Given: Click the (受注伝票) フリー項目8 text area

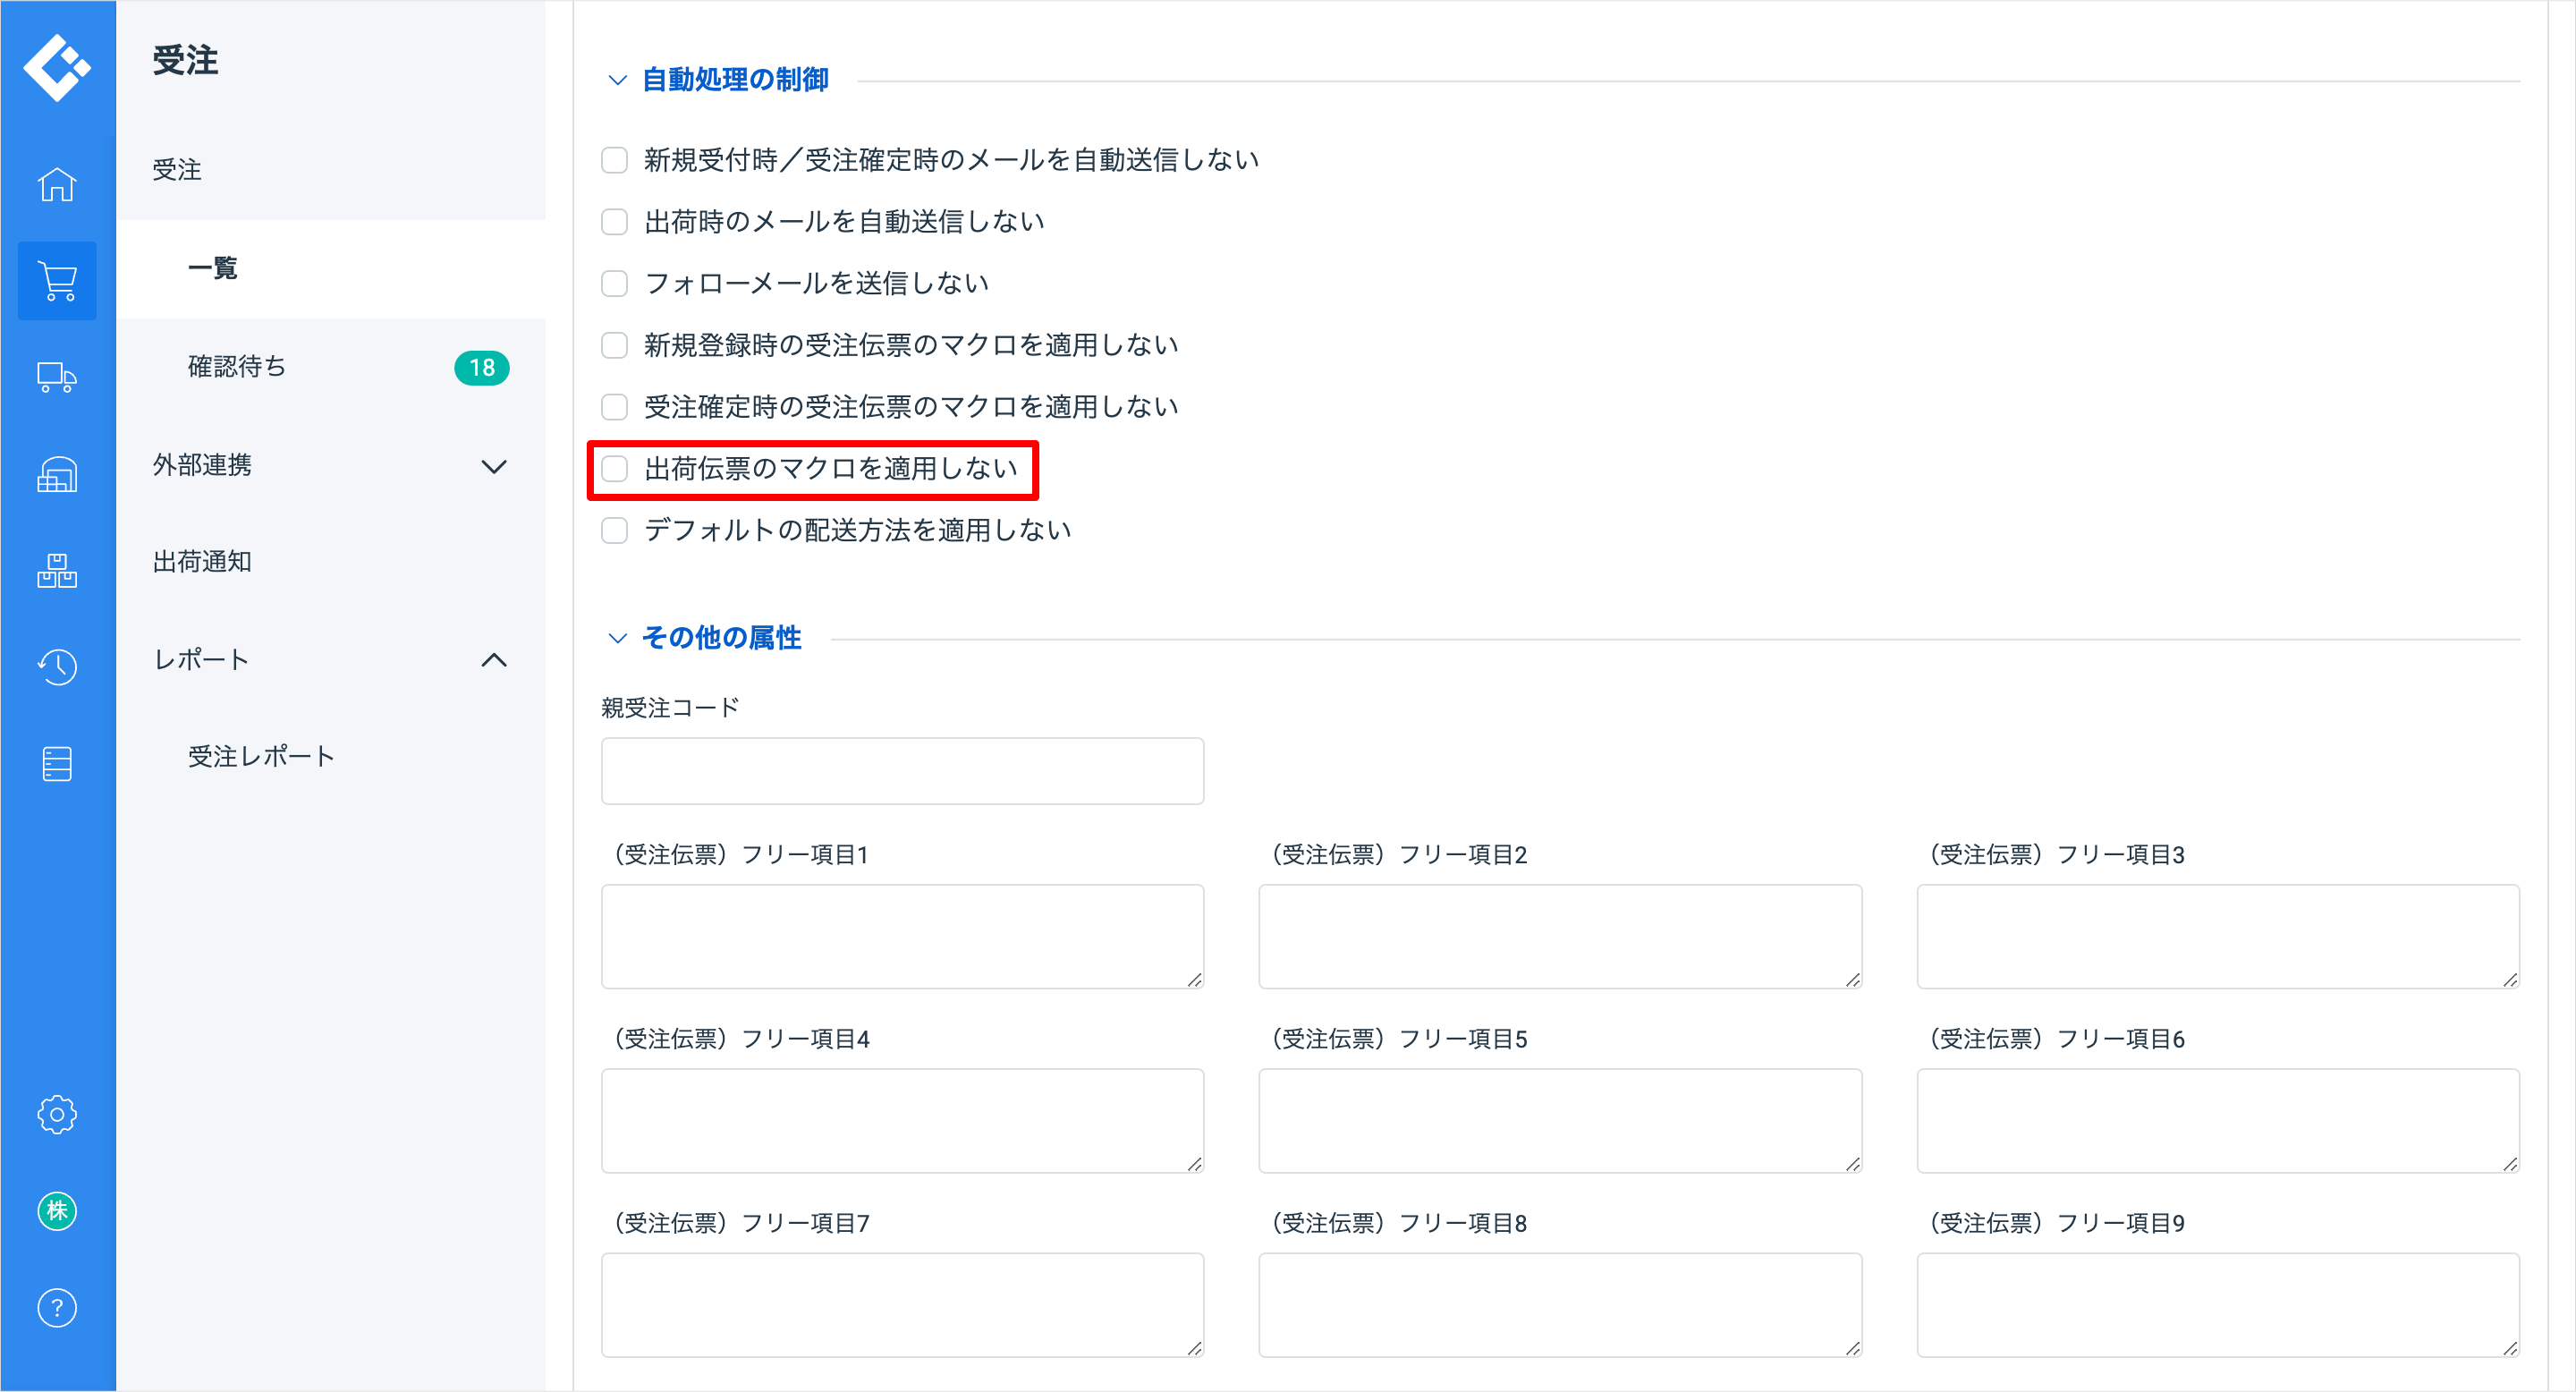Looking at the screenshot, I should point(1560,1305).
